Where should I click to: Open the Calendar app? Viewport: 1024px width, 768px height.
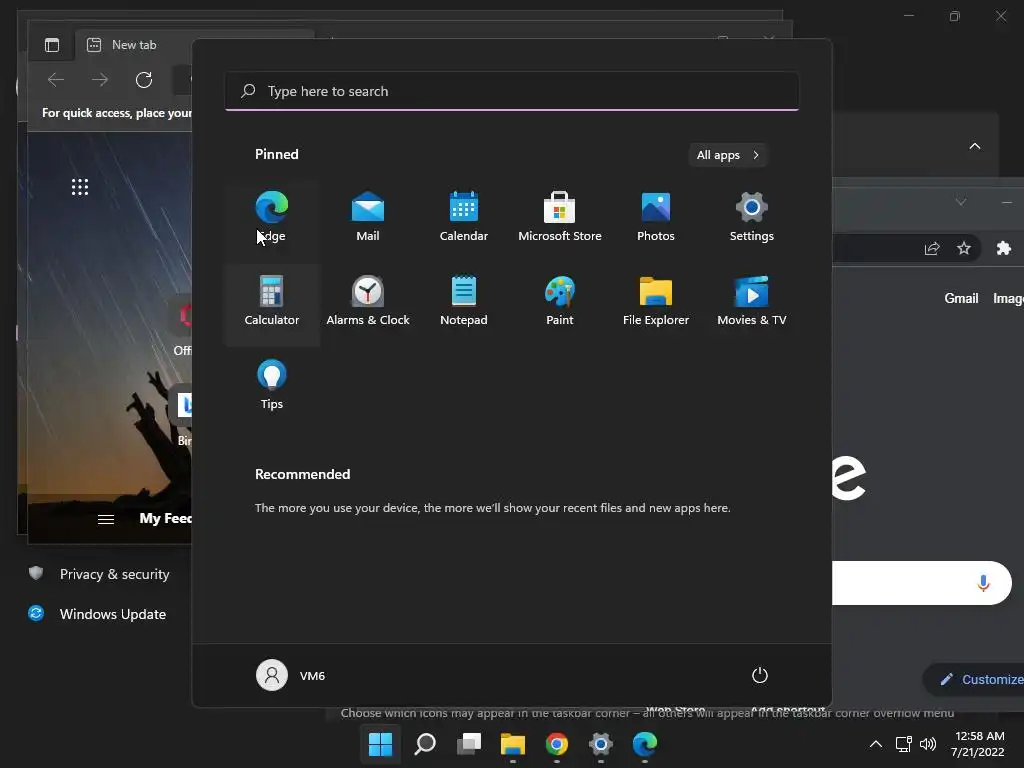pyautogui.click(x=464, y=217)
